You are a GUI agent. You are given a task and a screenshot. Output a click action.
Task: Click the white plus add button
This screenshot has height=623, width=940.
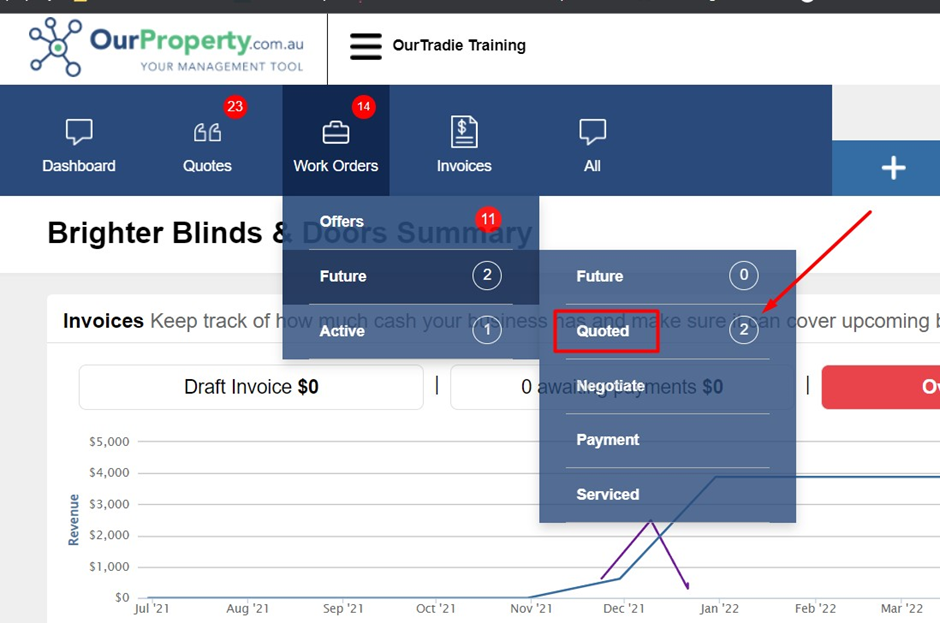tap(893, 168)
